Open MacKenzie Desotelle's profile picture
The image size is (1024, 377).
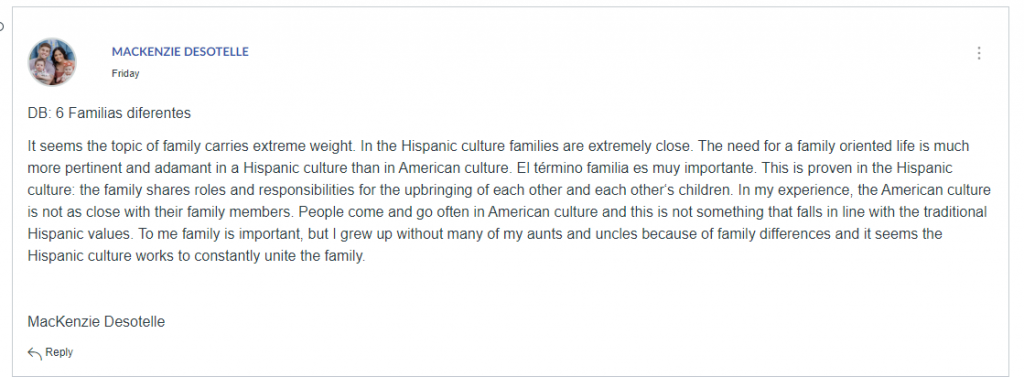tap(52, 61)
